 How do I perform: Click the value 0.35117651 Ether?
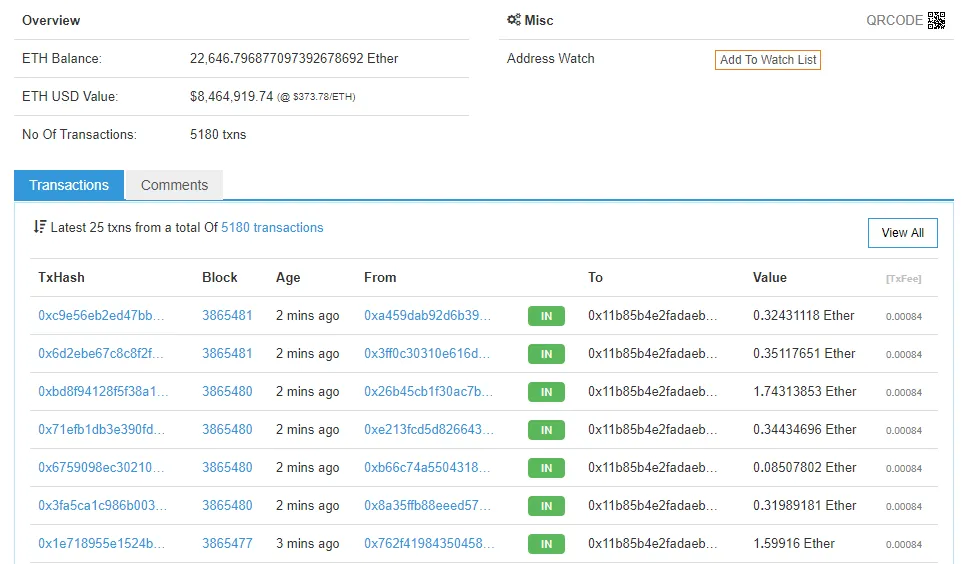[804, 353]
